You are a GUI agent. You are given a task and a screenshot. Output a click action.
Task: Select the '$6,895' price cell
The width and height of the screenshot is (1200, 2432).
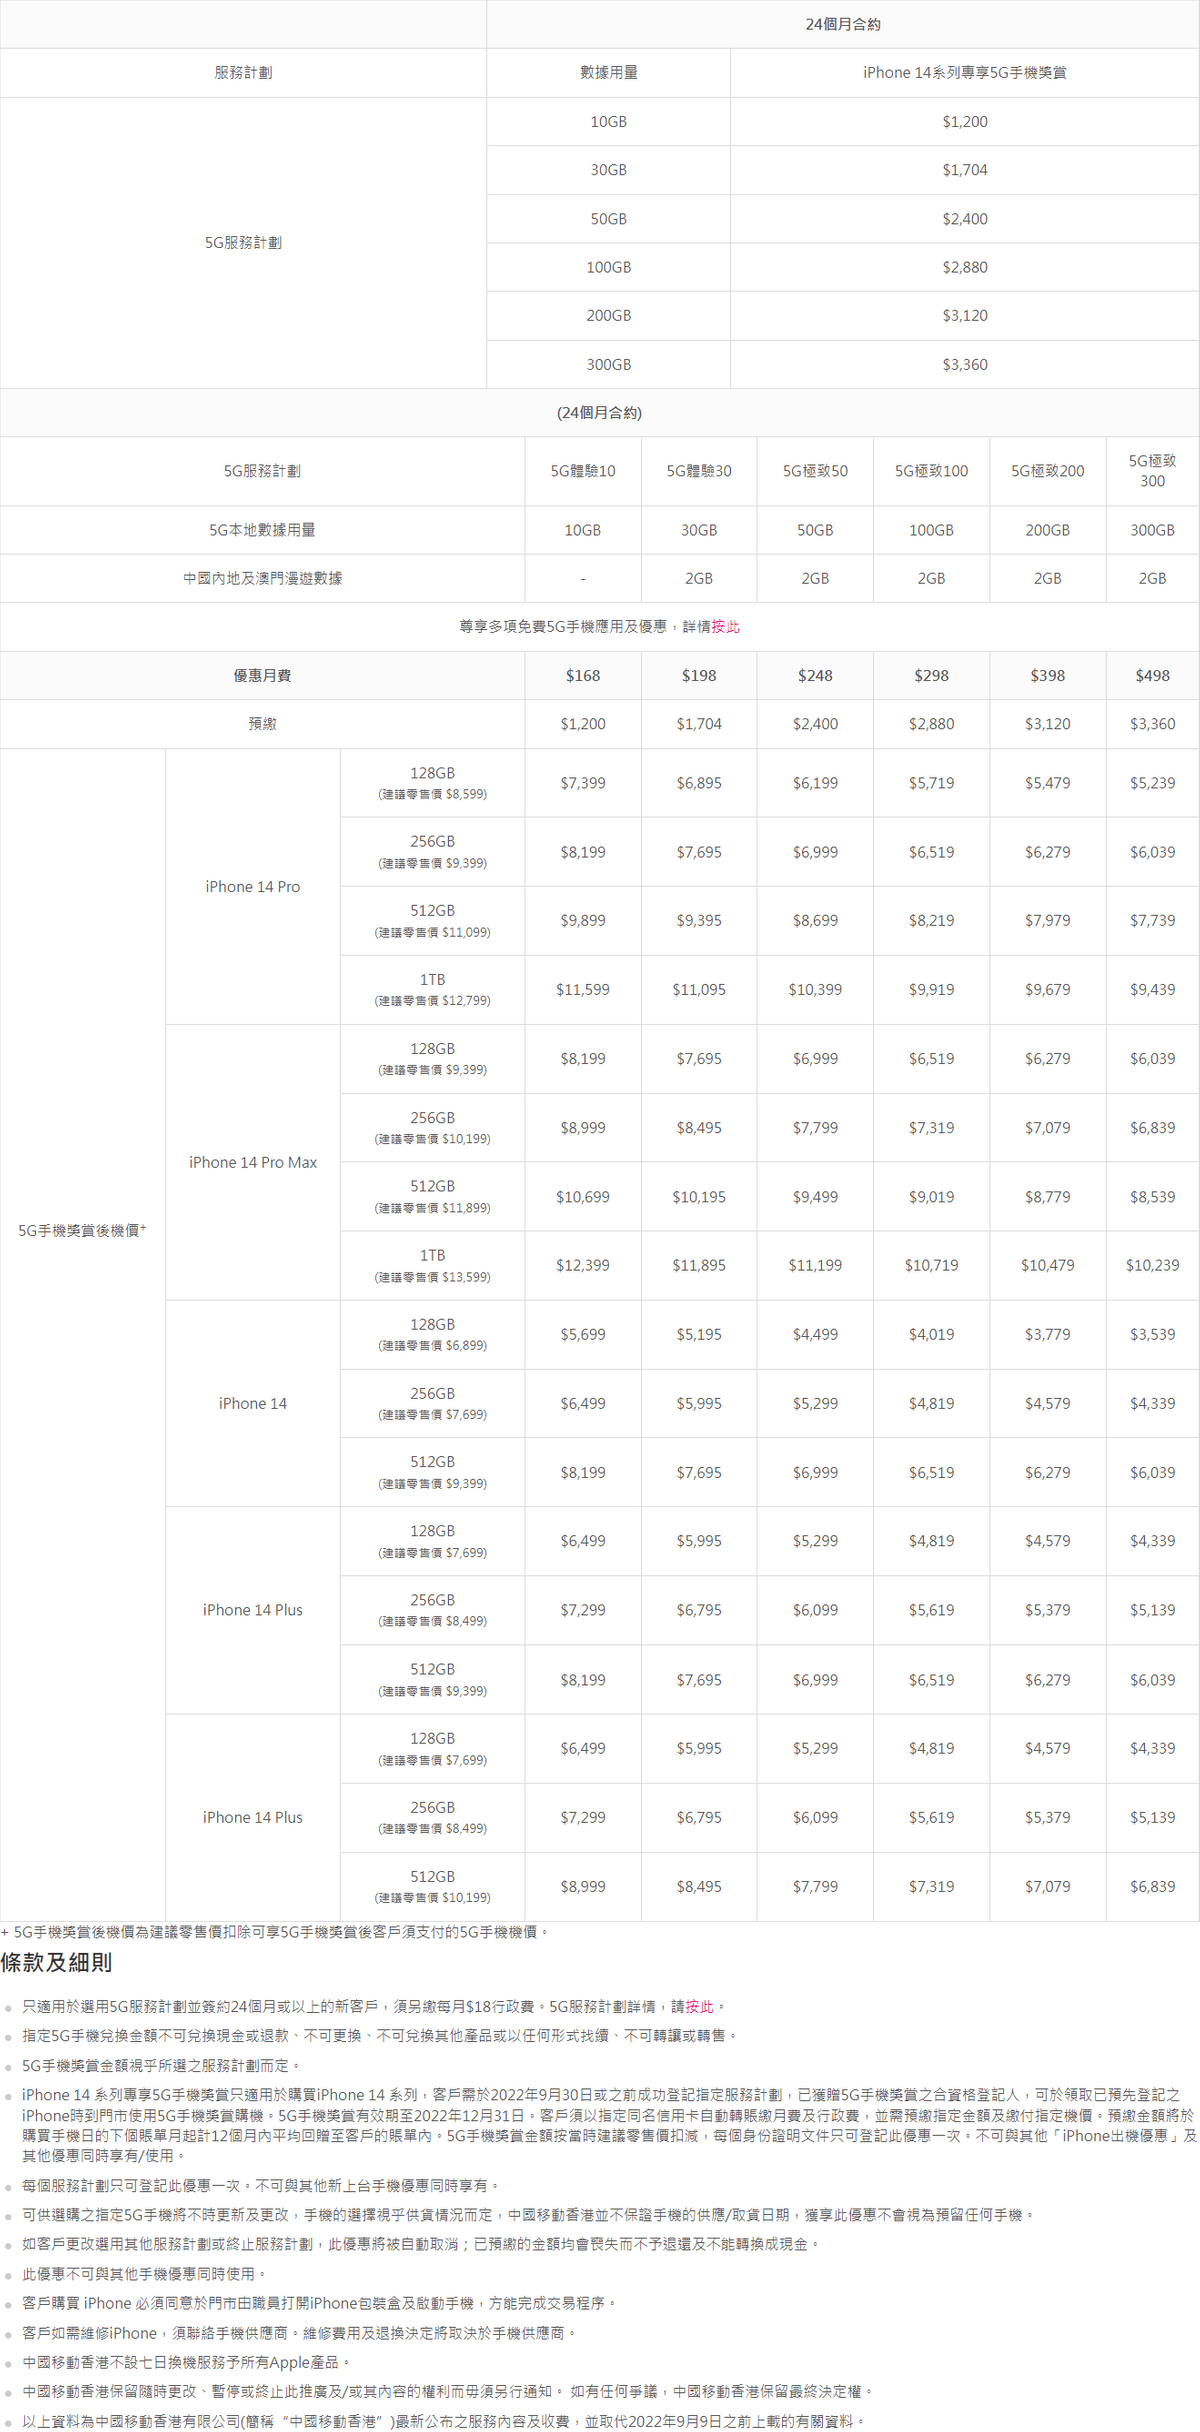[699, 783]
